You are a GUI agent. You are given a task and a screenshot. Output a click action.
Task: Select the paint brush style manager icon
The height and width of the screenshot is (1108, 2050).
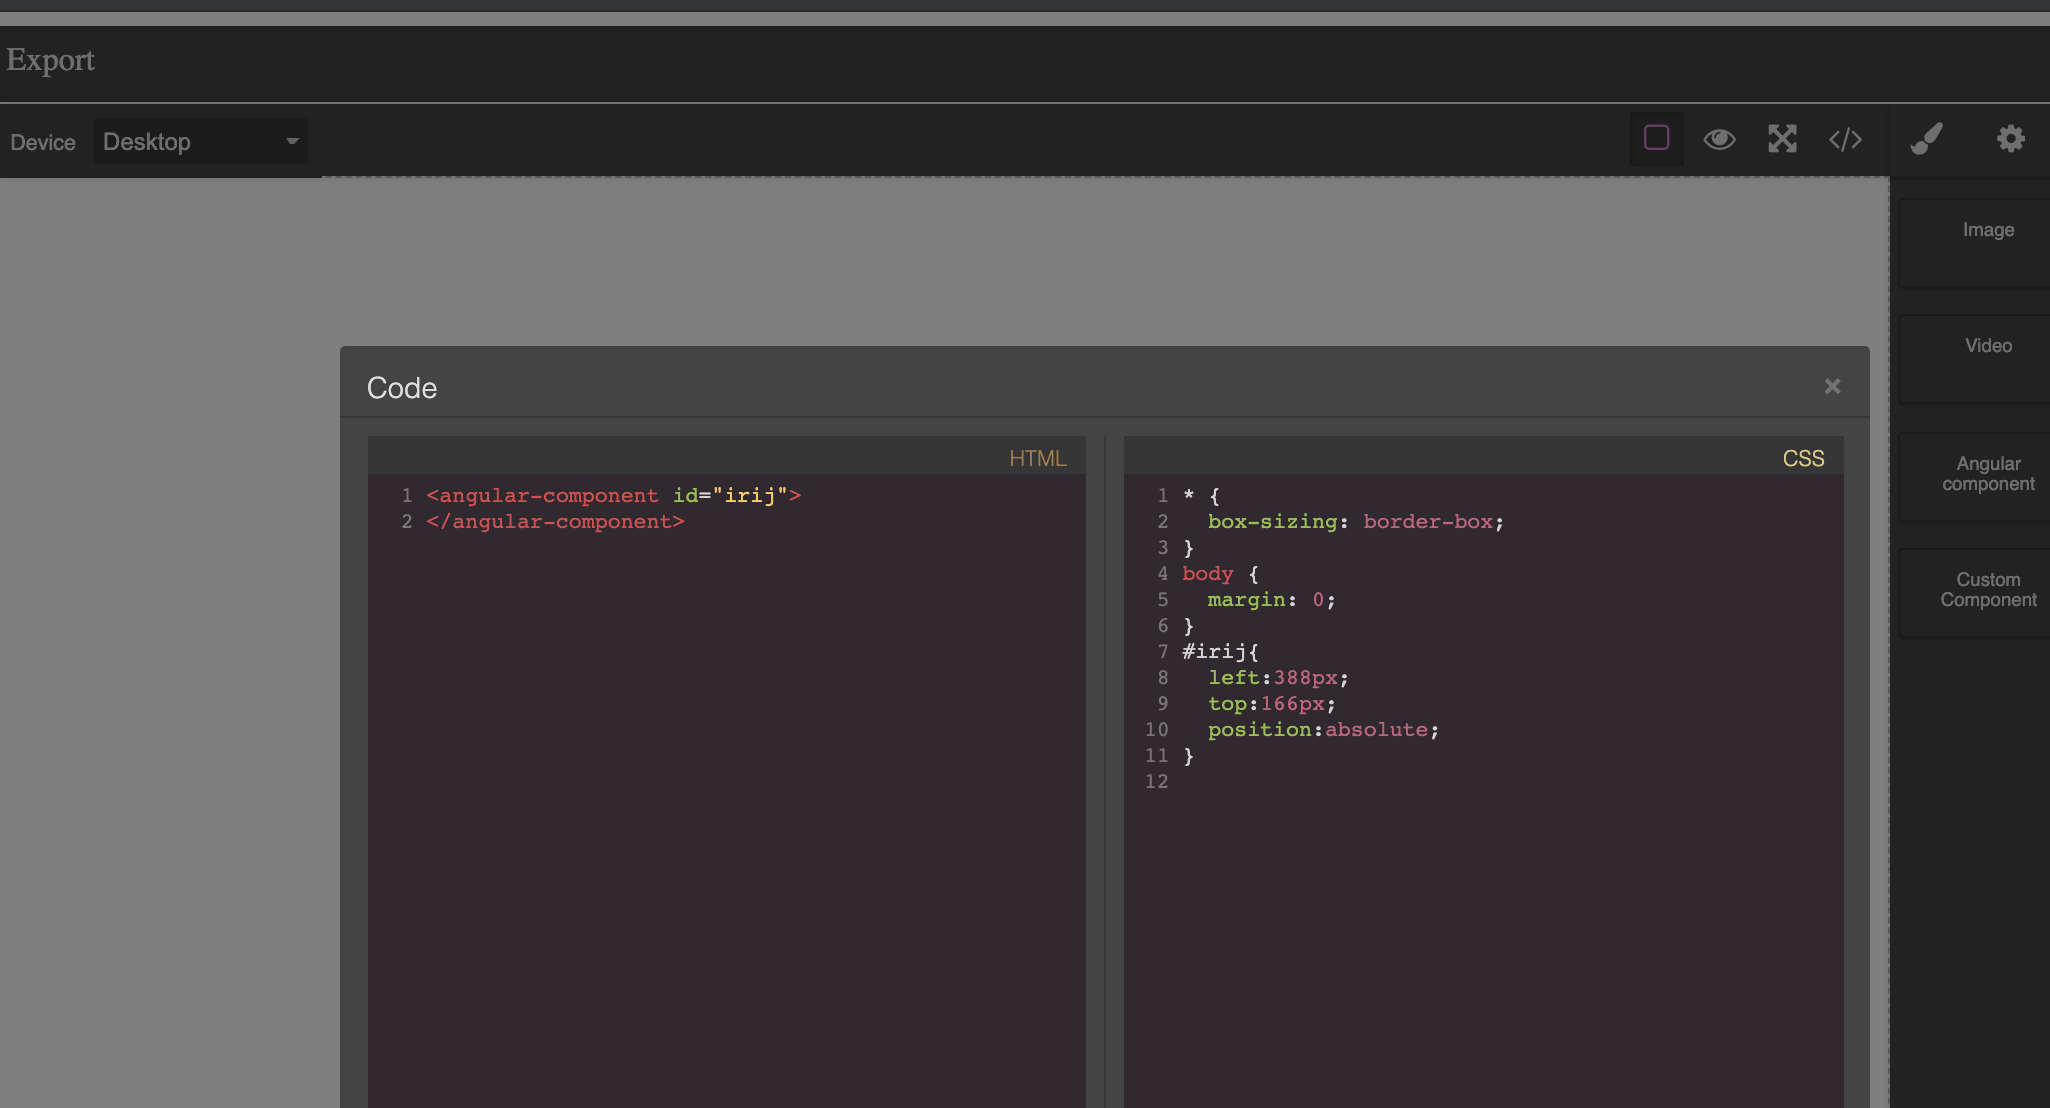(1926, 139)
